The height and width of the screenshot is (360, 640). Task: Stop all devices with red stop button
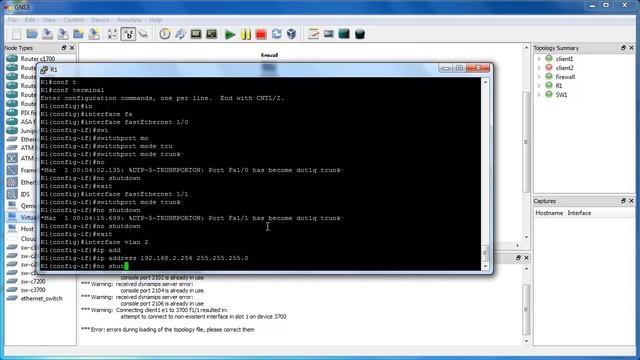[261, 34]
